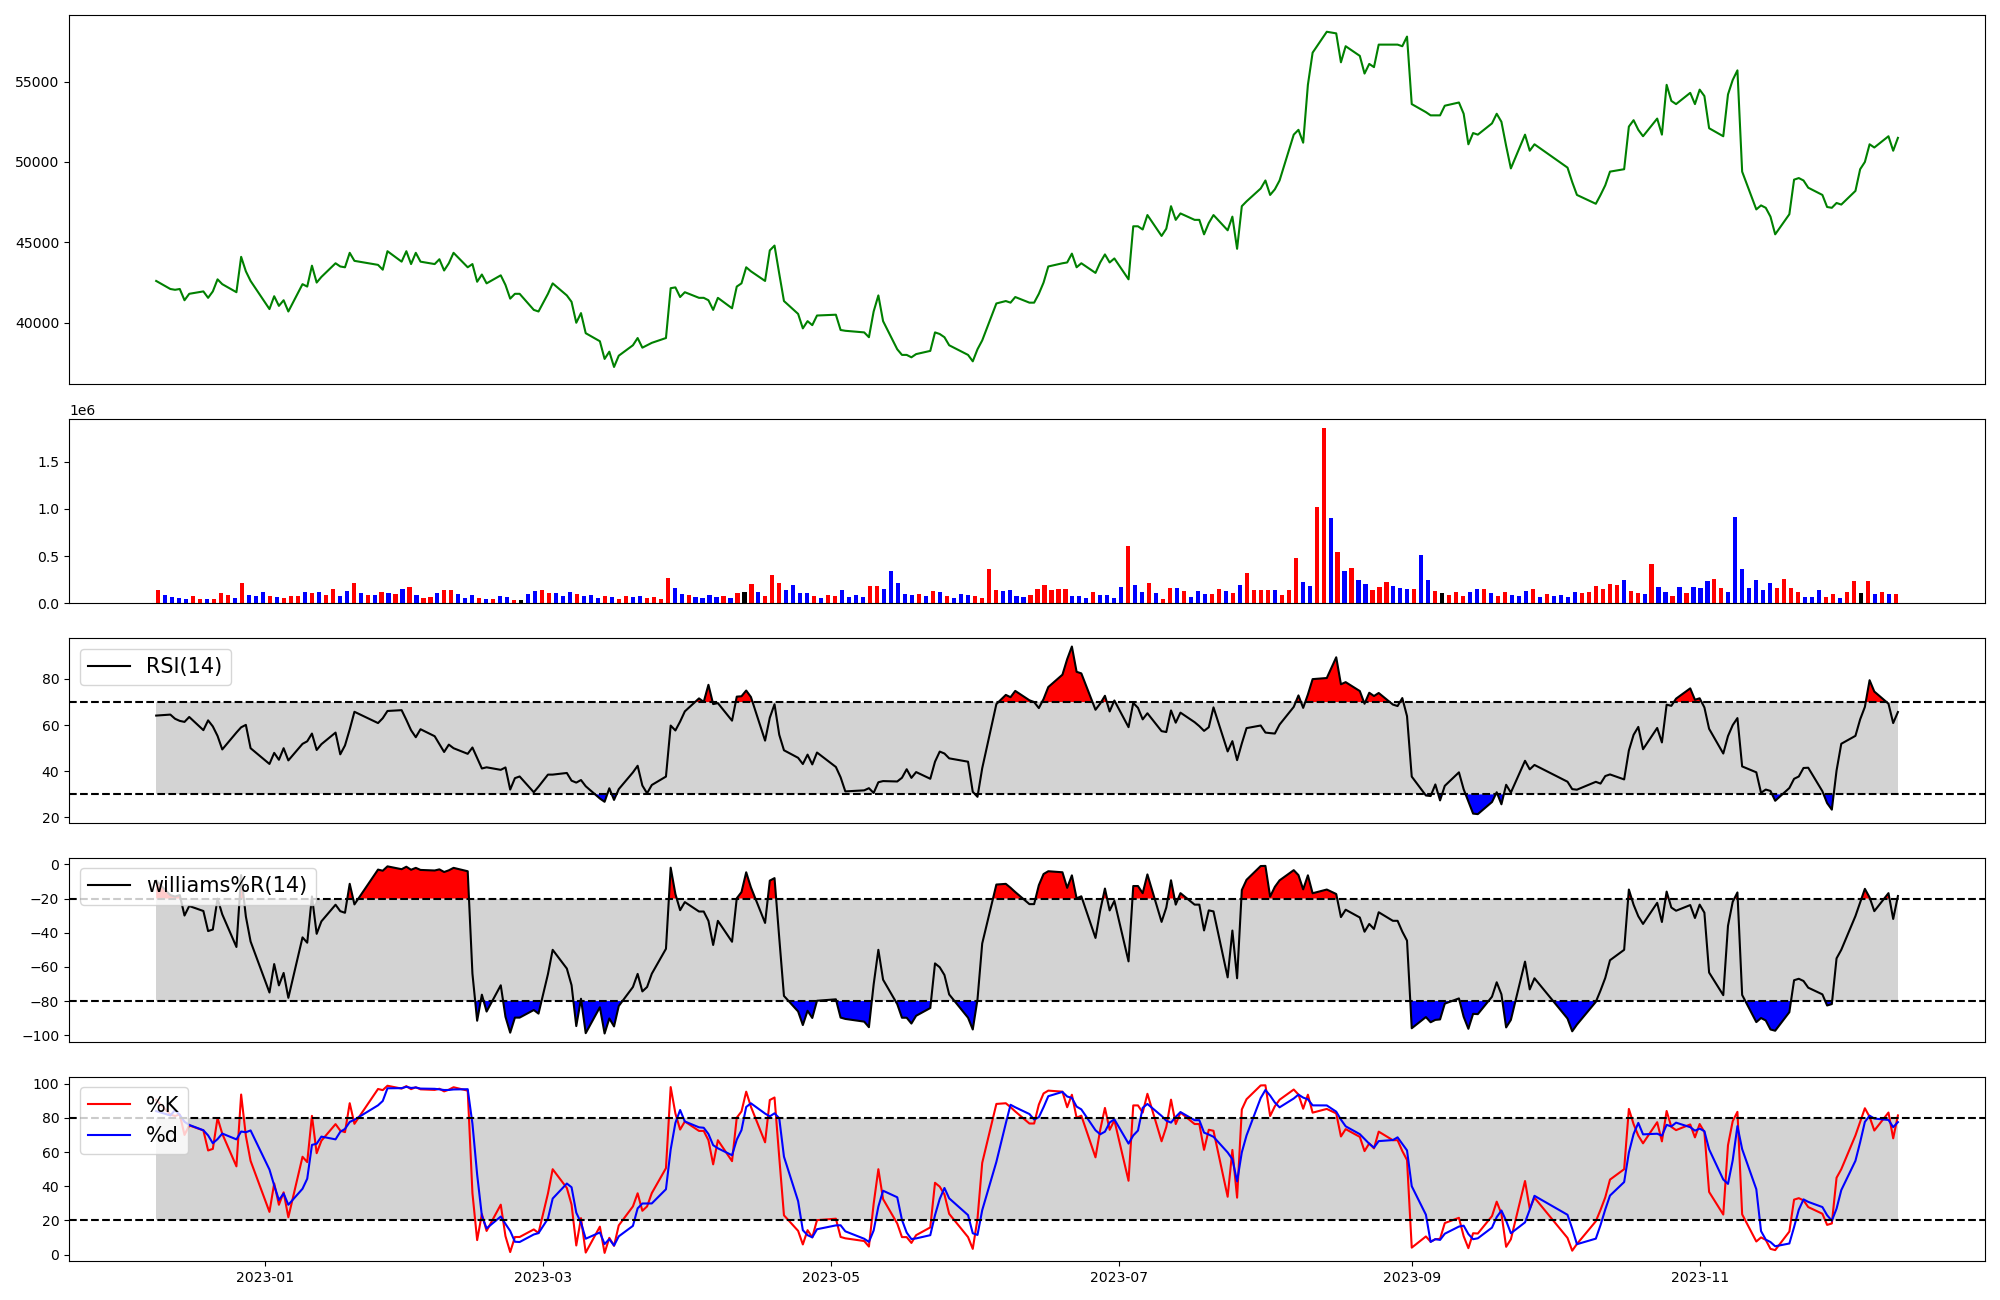Screen dimensions: 2000x1300
Task: Click the highest peak of the green price line
Action: (x=1327, y=32)
